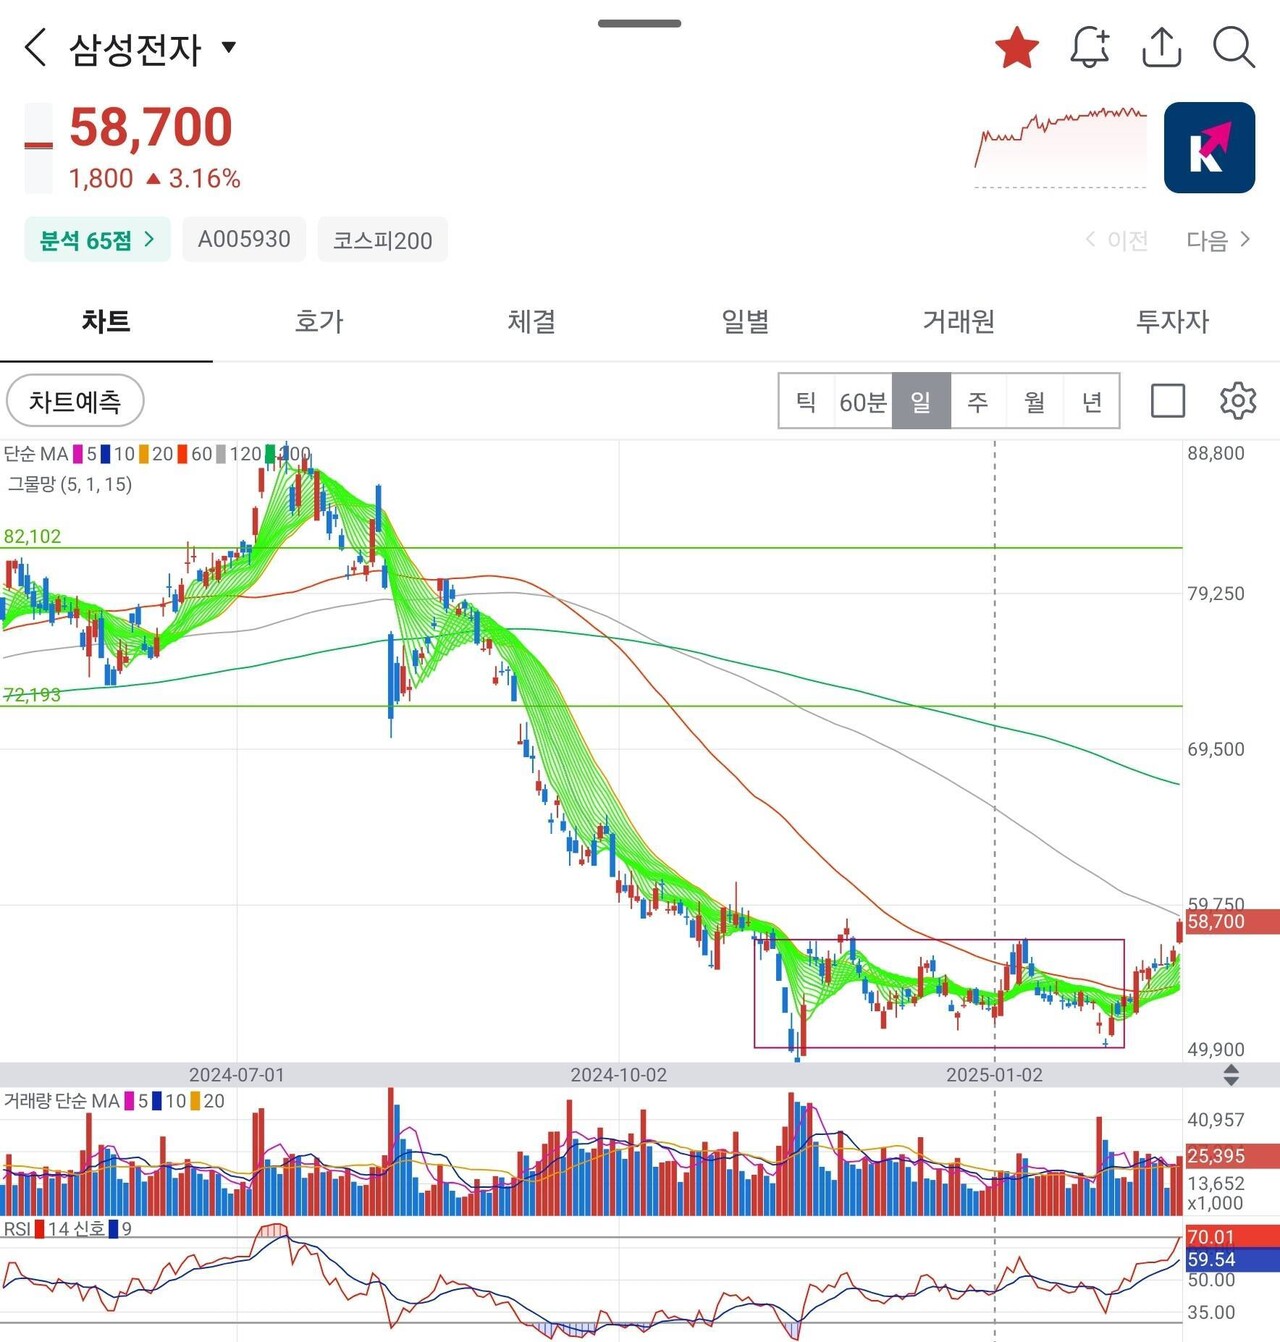Open chart settings gear icon
This screenshot has width=1280, height=1342.
[x=1237, y=401]
